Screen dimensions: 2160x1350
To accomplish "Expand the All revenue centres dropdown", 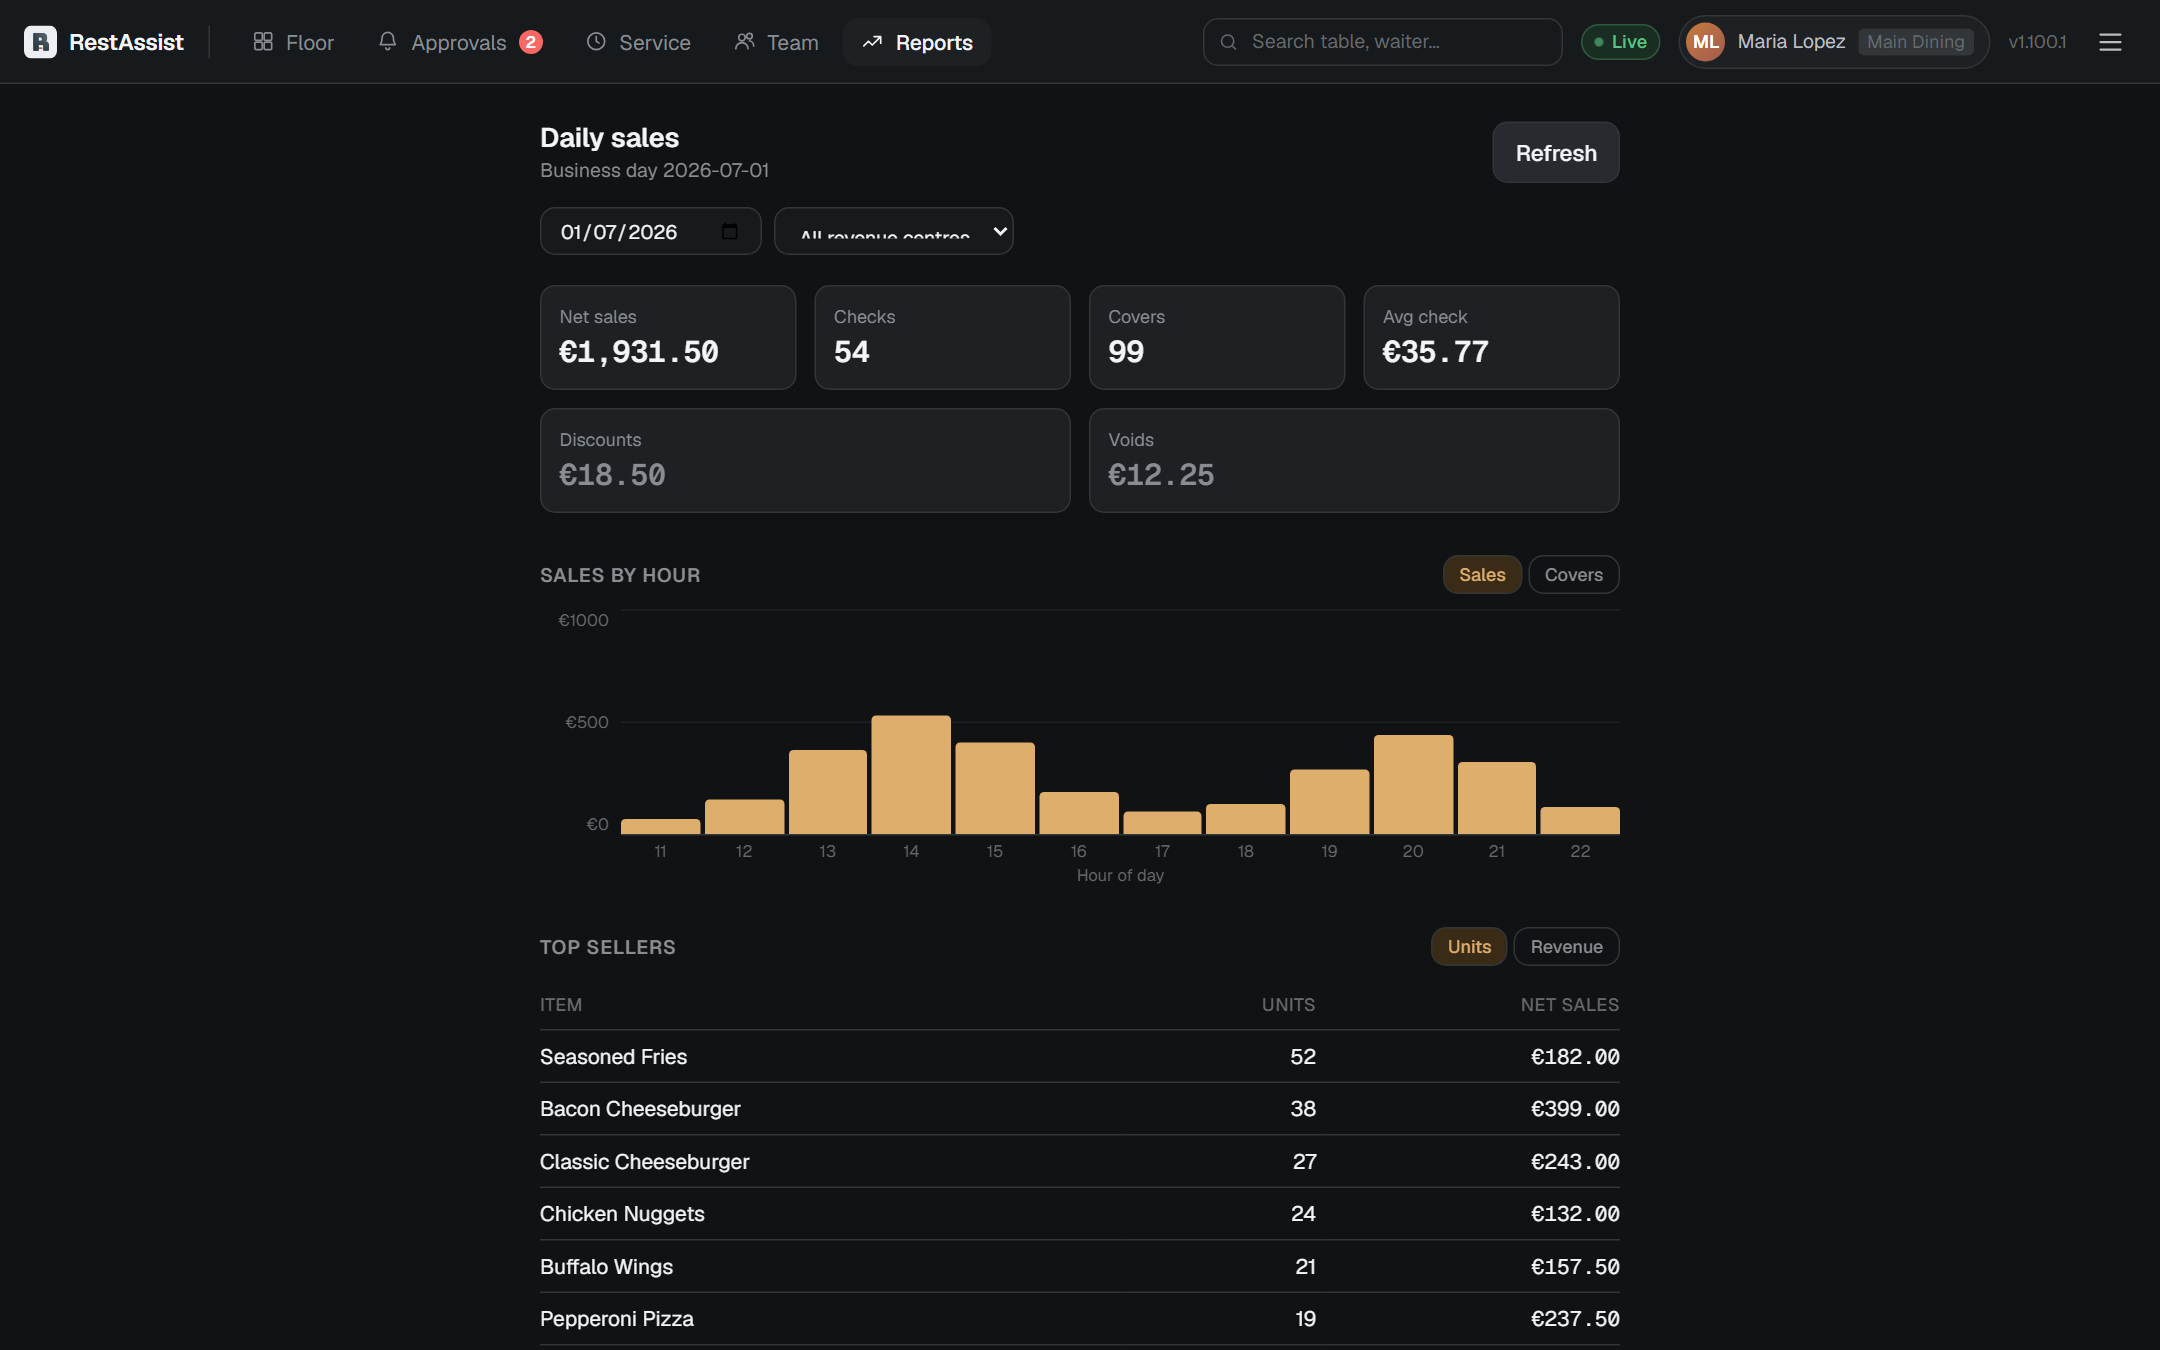I will 894,232.
